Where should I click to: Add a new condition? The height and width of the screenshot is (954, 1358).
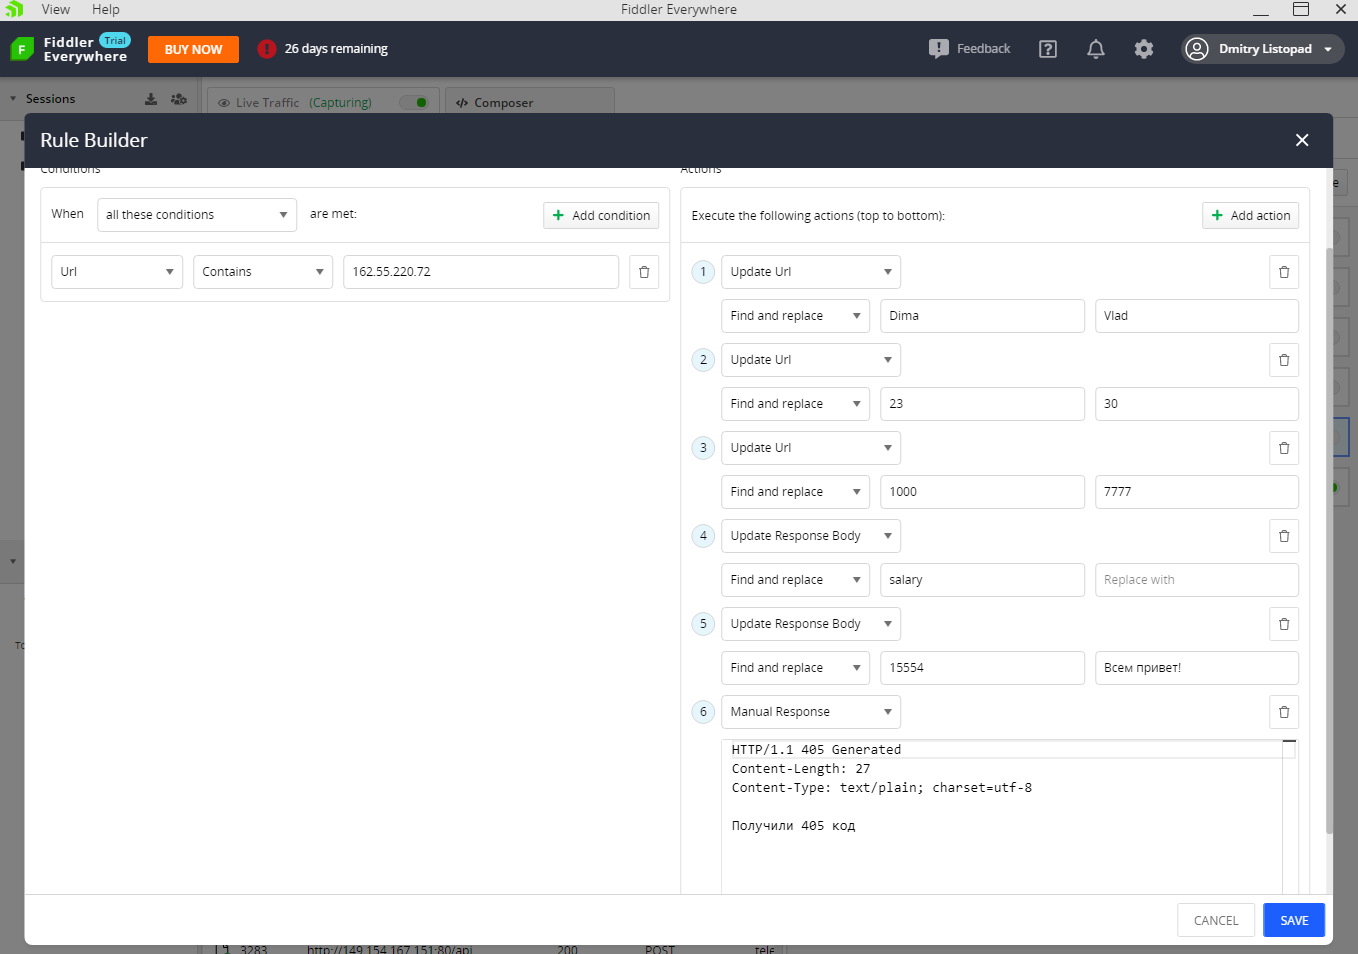(x=601, y=214)
